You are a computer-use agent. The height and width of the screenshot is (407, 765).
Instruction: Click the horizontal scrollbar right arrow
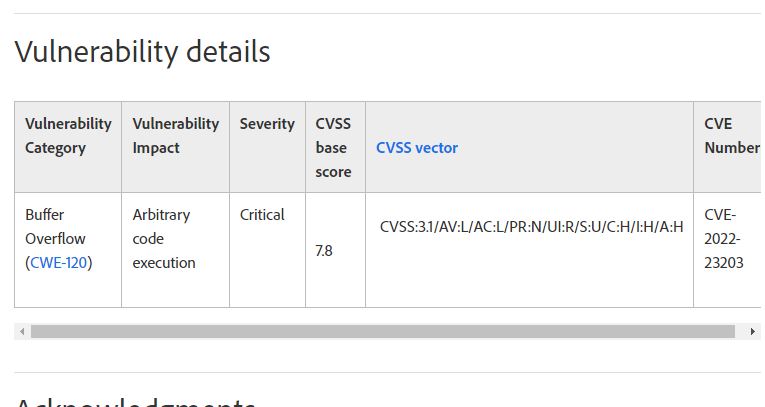click(753, 331)
